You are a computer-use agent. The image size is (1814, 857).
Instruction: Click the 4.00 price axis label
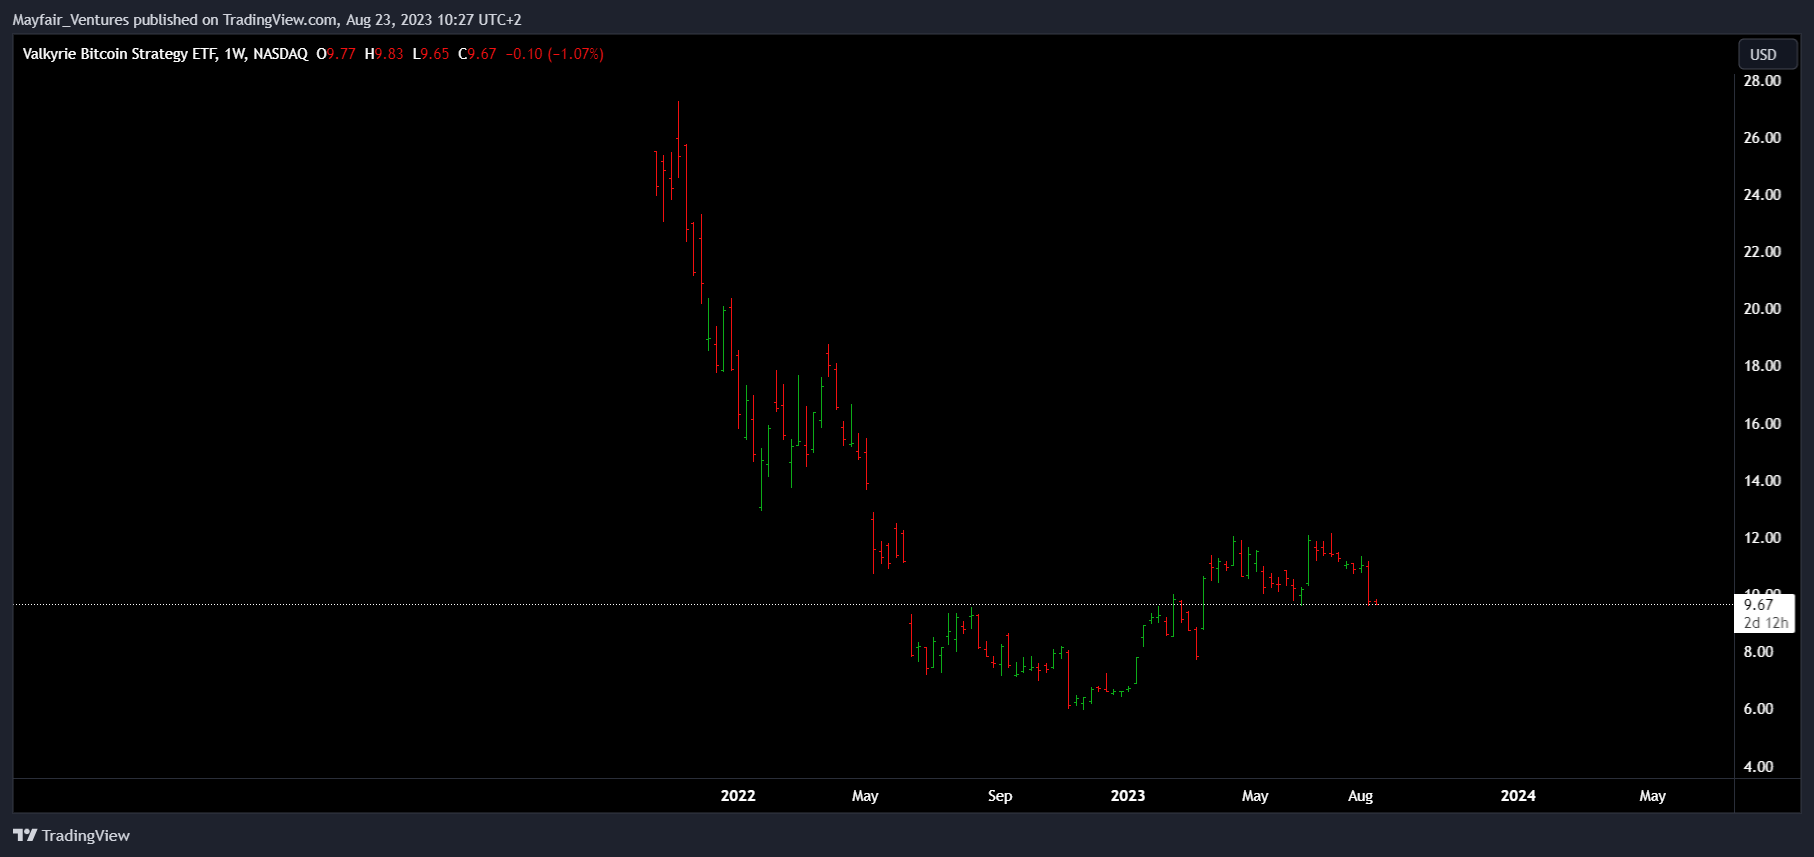1758,767
